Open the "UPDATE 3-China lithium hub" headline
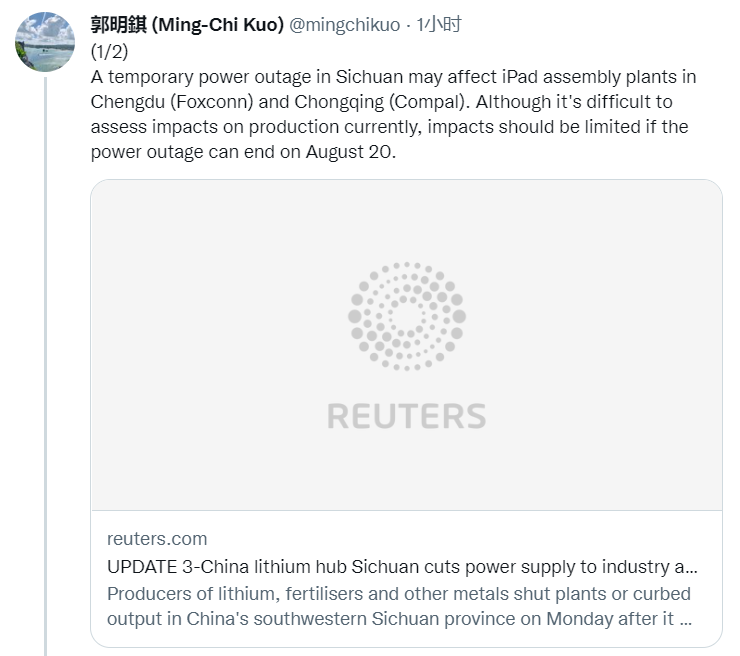 coord(402,566)
